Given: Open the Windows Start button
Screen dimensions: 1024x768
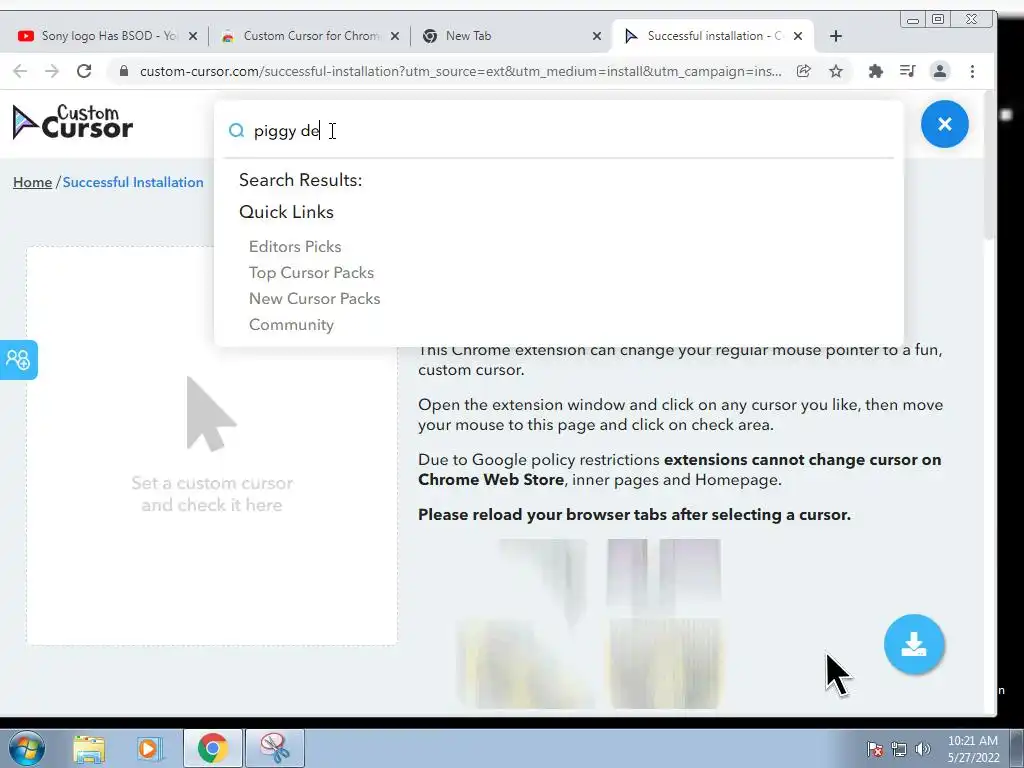Looking at the screenshot, I should [x=26, y=748].
